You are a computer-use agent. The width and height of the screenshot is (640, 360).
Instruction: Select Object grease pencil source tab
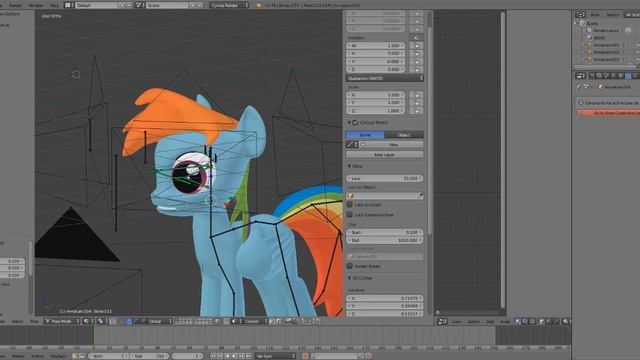pyautogui.click(x=404, y=135)
